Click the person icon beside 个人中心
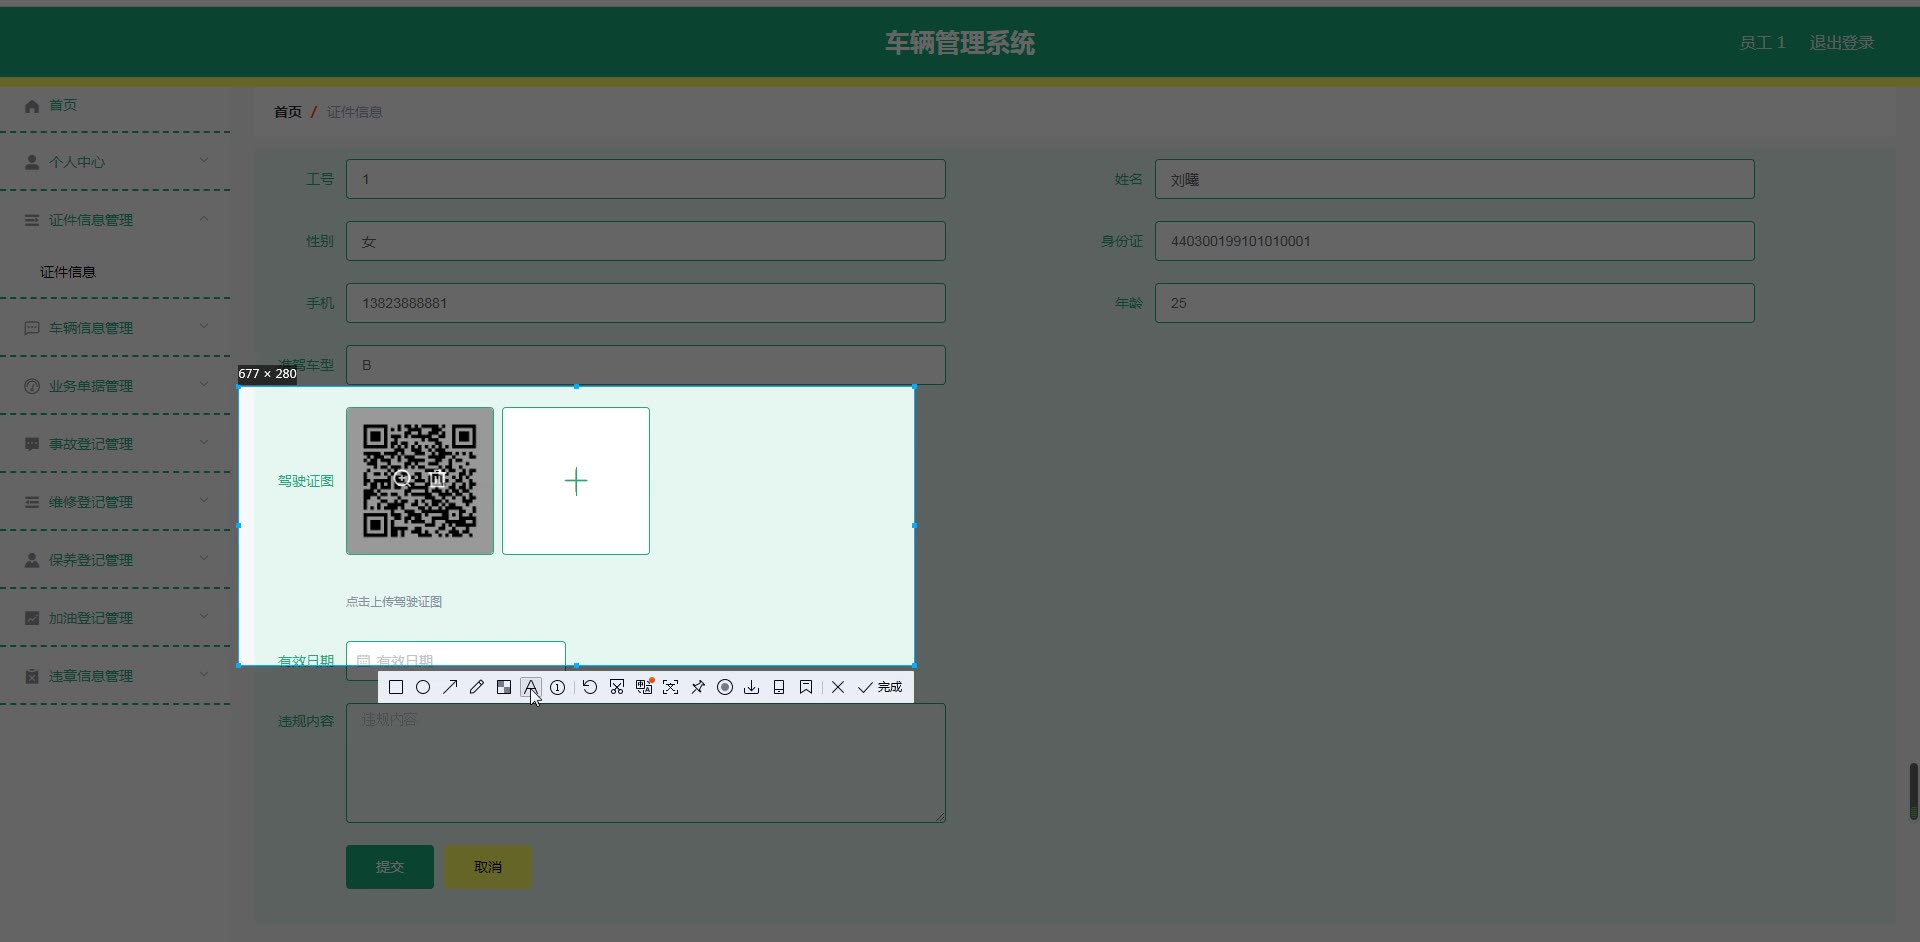 (x=32, y=162)
